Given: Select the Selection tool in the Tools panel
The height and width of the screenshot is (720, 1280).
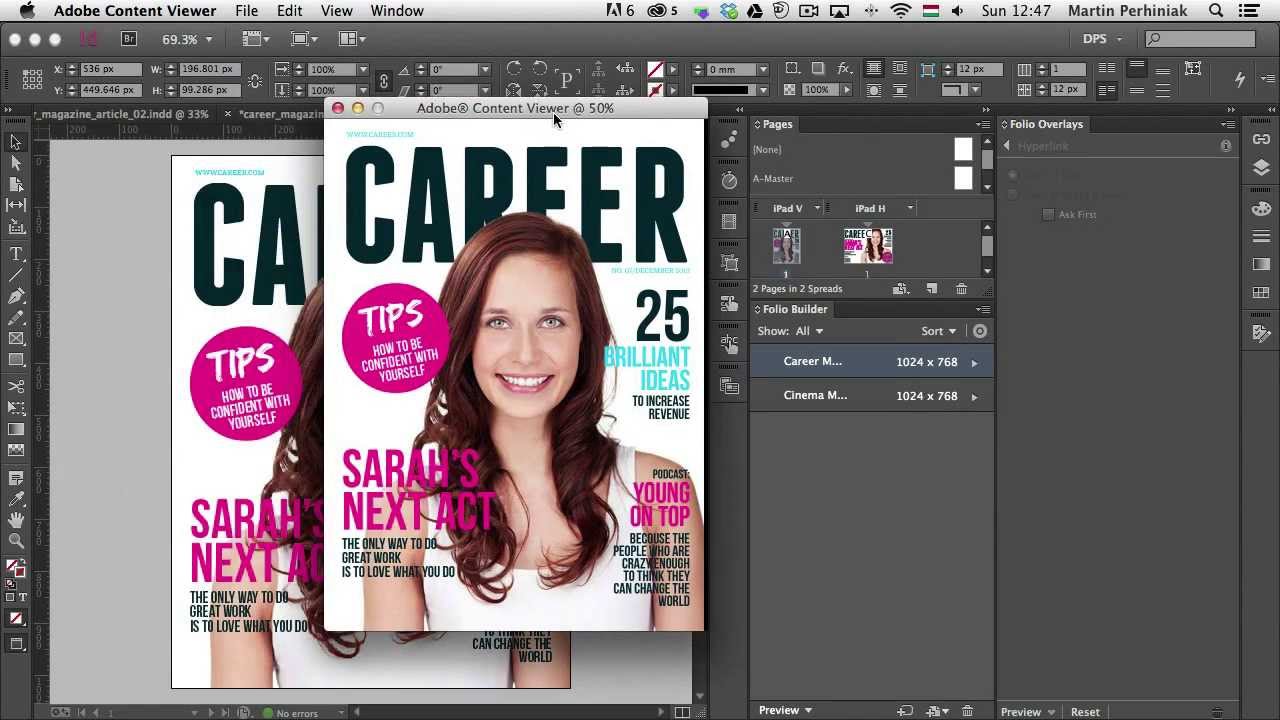Looking at the screenshot, I should [x=16, y=142].
